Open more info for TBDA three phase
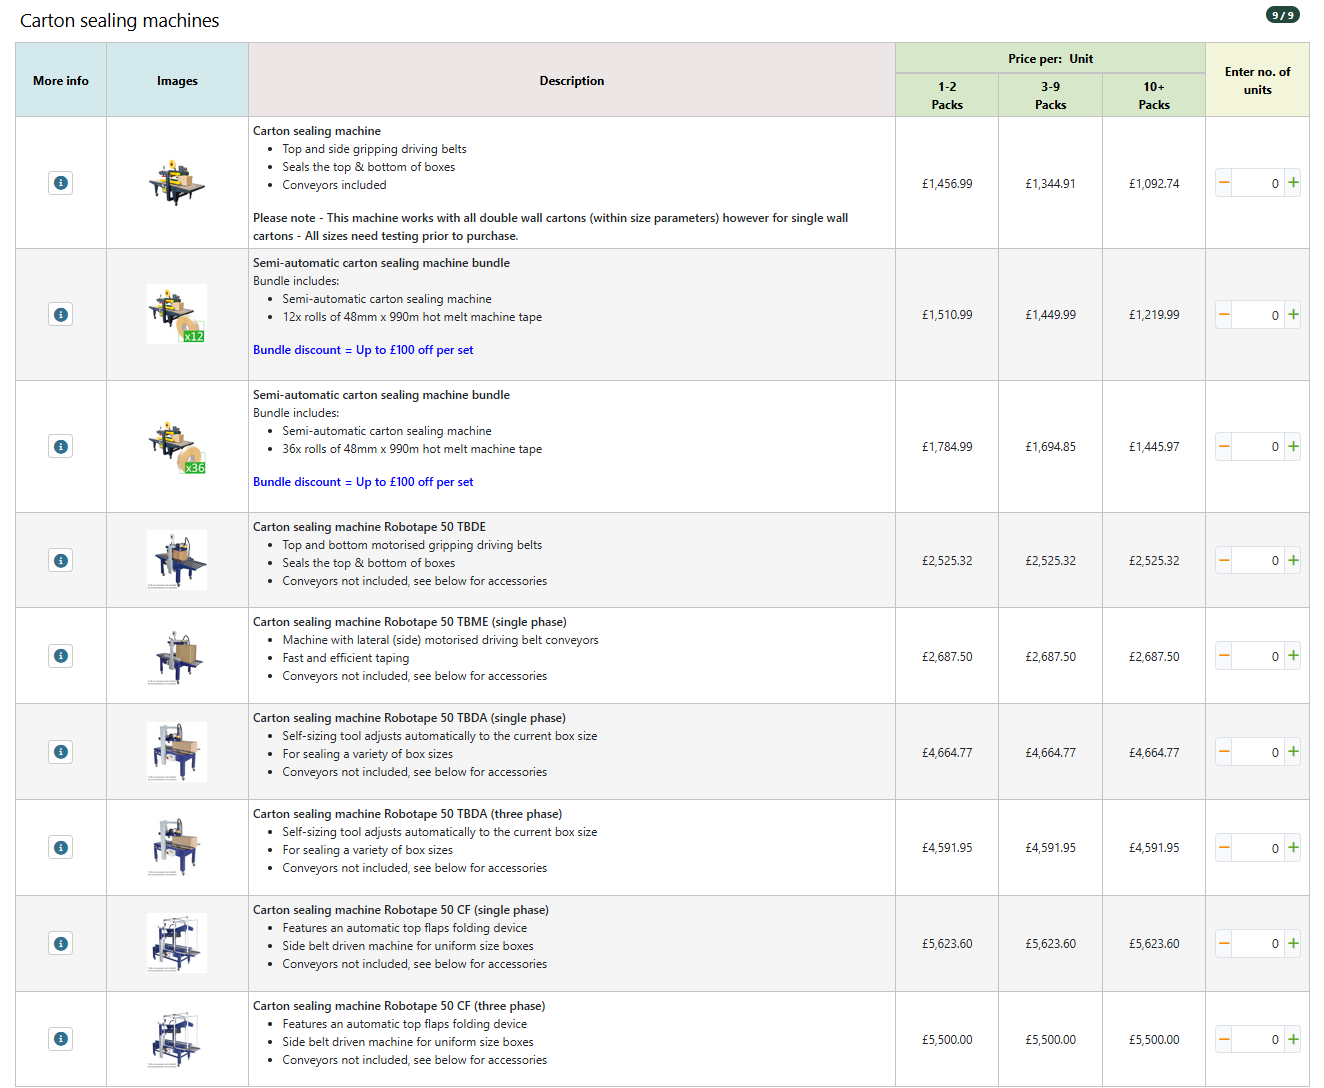This screenshot has width=1324, height=1088. click(61, 848)
